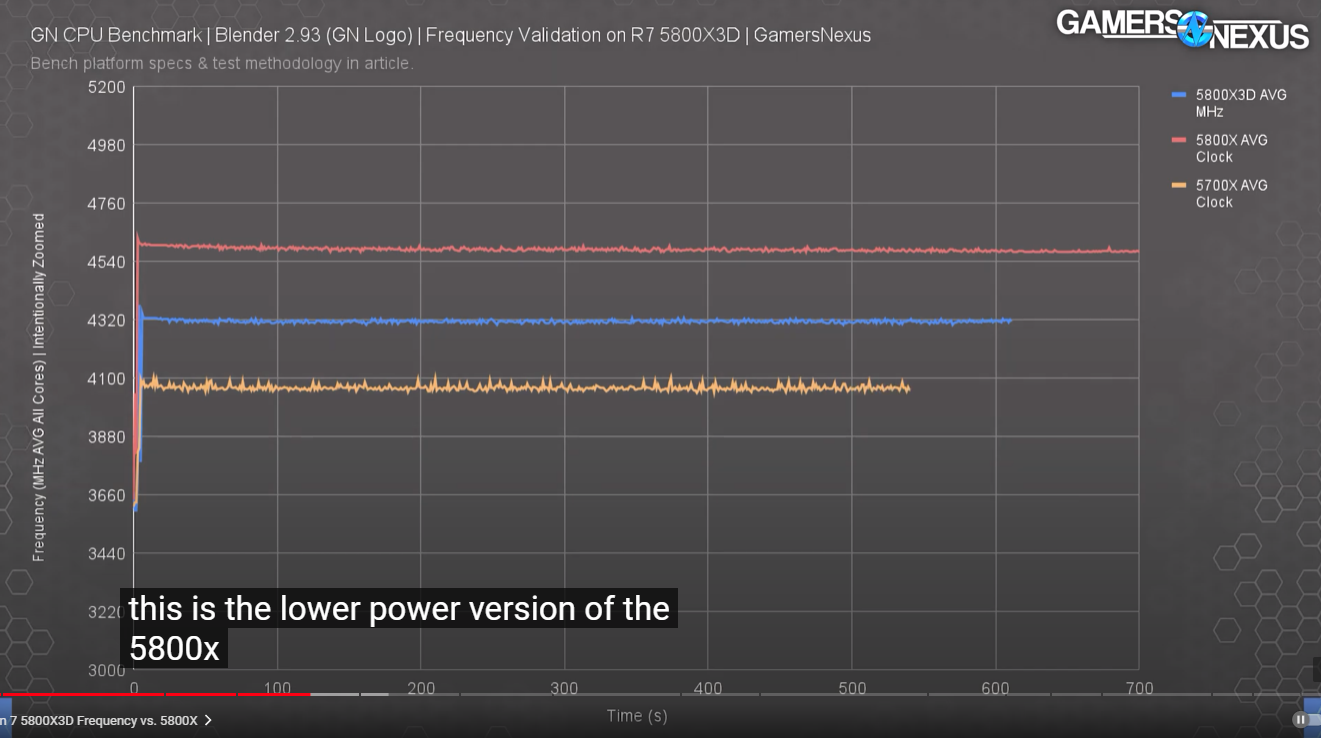Viewport: 1321px width, 738px height.
Task: Click the legend label '5800X AVG Clock'
Action: coord(1232,148)
